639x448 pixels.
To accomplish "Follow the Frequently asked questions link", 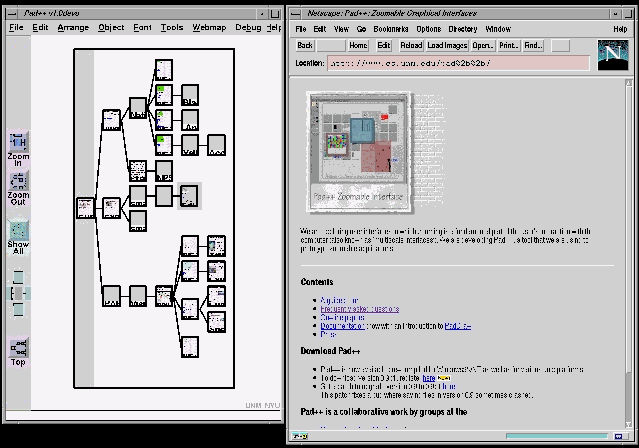I will coord(360,309).
